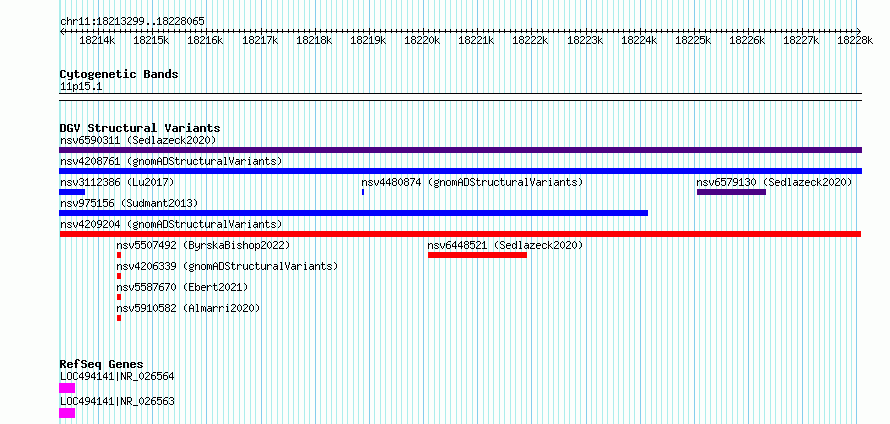The height and width of the screenshot is (424, 890).
Task: Open nsv4208761 (gnomADStructuralVariants) label
Action: 171,161
